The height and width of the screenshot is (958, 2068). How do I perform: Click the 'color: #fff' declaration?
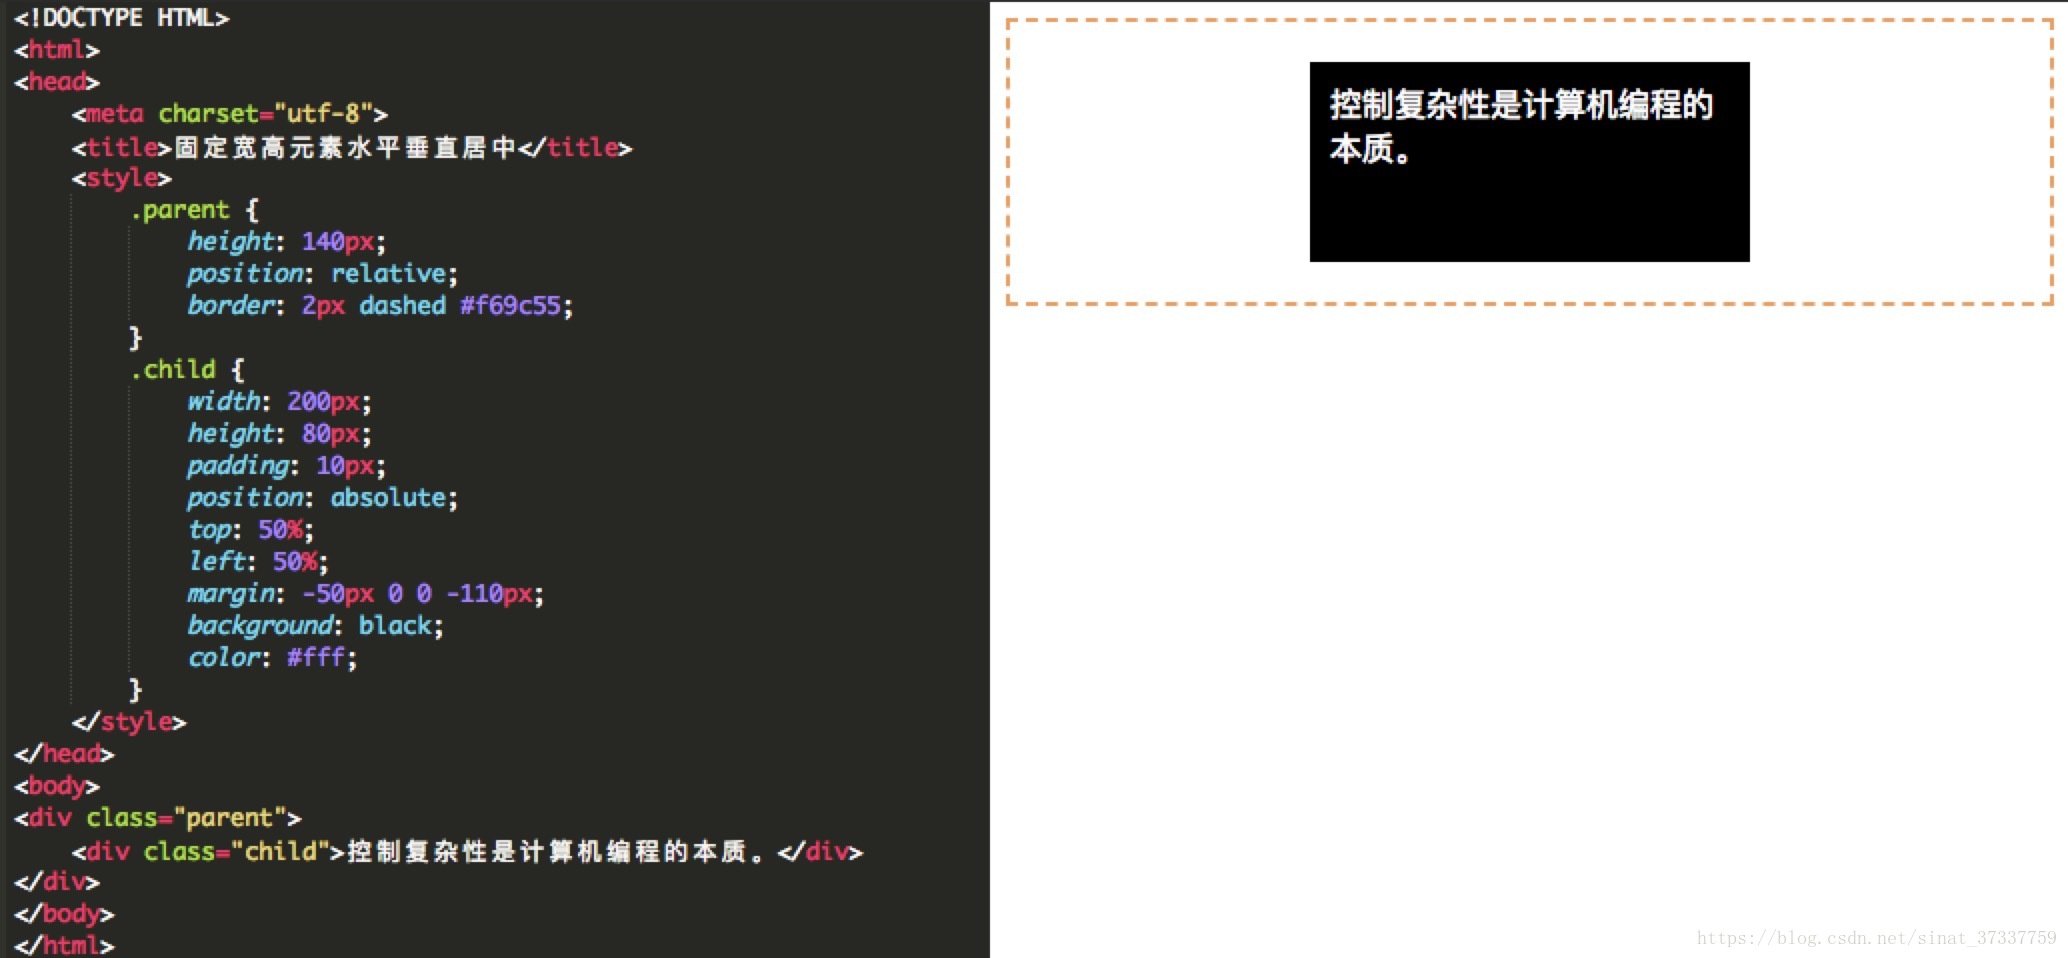tap(272, 658)
